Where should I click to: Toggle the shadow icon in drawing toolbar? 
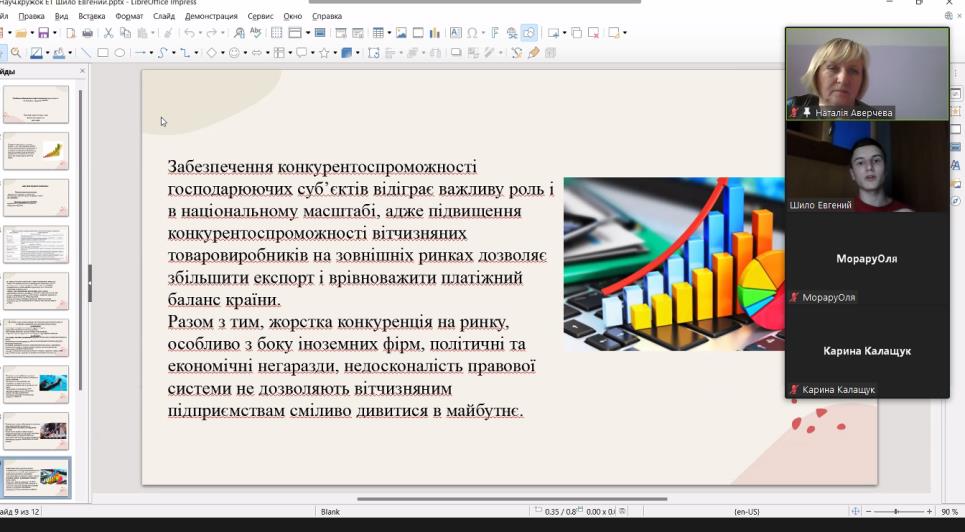(x=456, y=53)
